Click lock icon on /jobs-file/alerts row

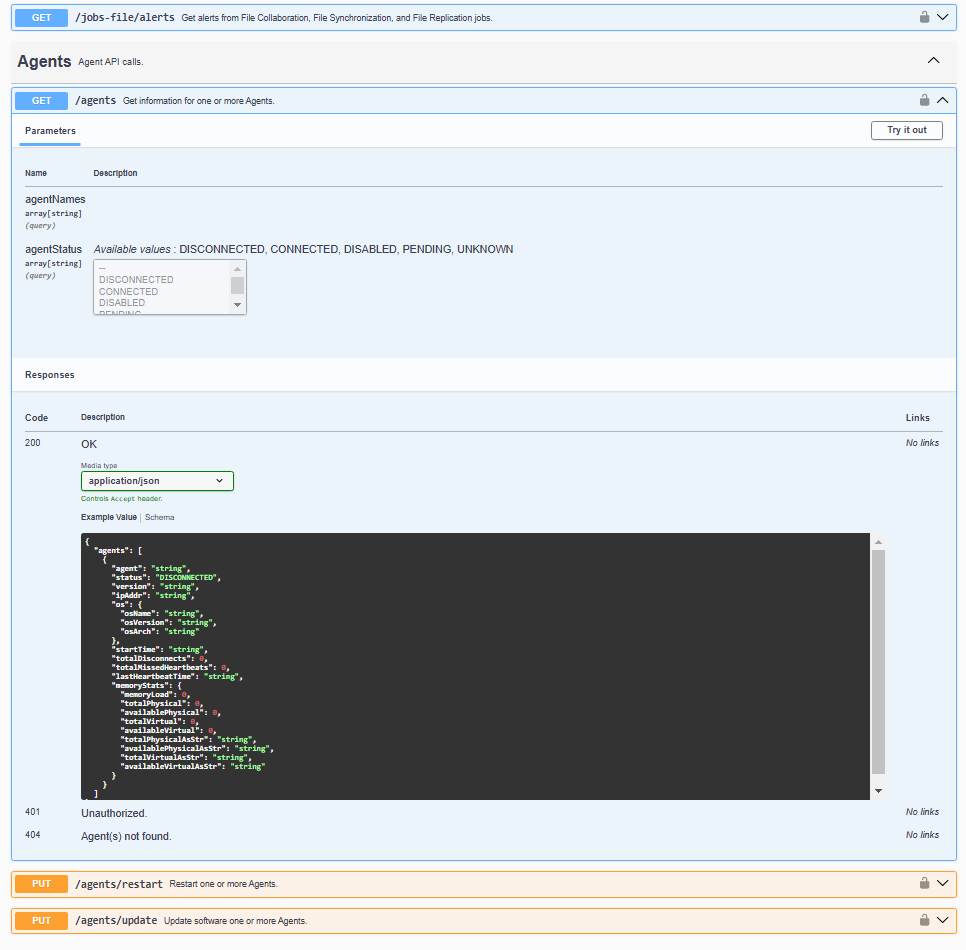(924, 17)
